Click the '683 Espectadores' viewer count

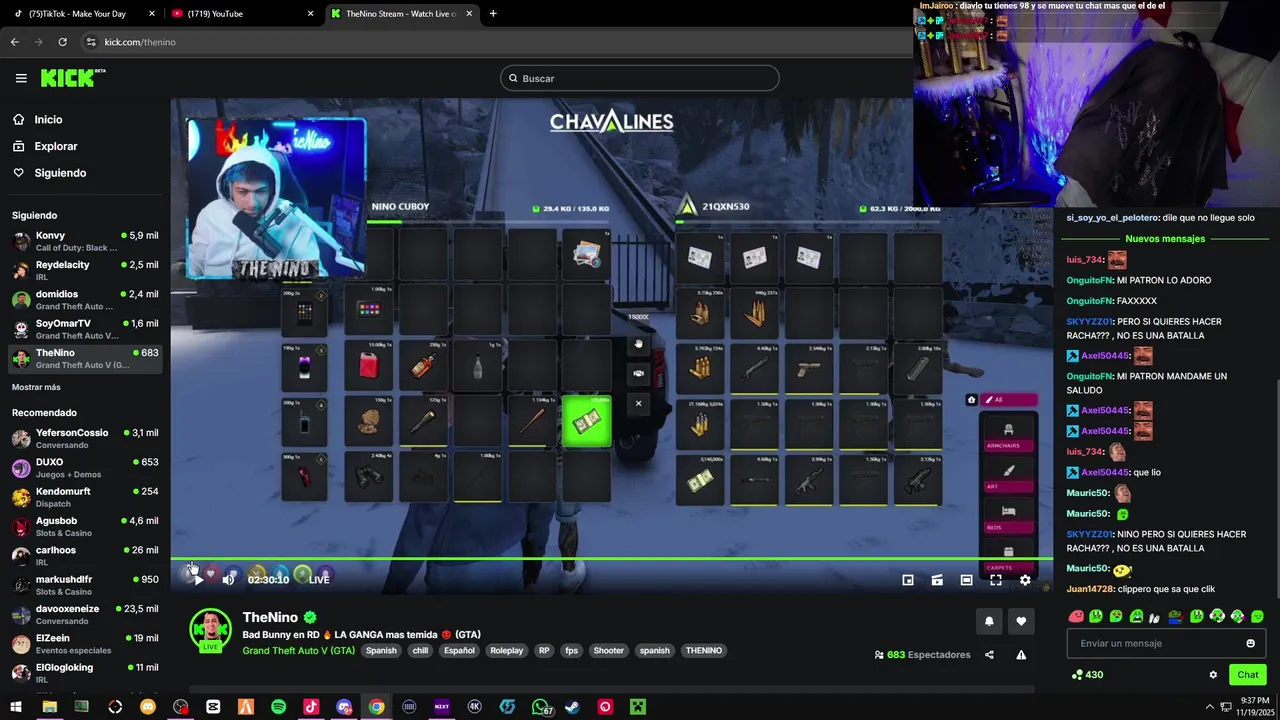(x=922, y=655)
